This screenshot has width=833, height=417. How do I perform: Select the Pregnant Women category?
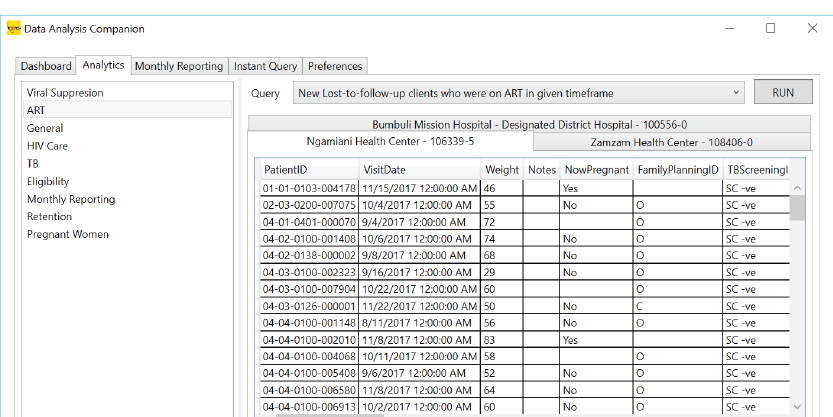tap(68, 234)
